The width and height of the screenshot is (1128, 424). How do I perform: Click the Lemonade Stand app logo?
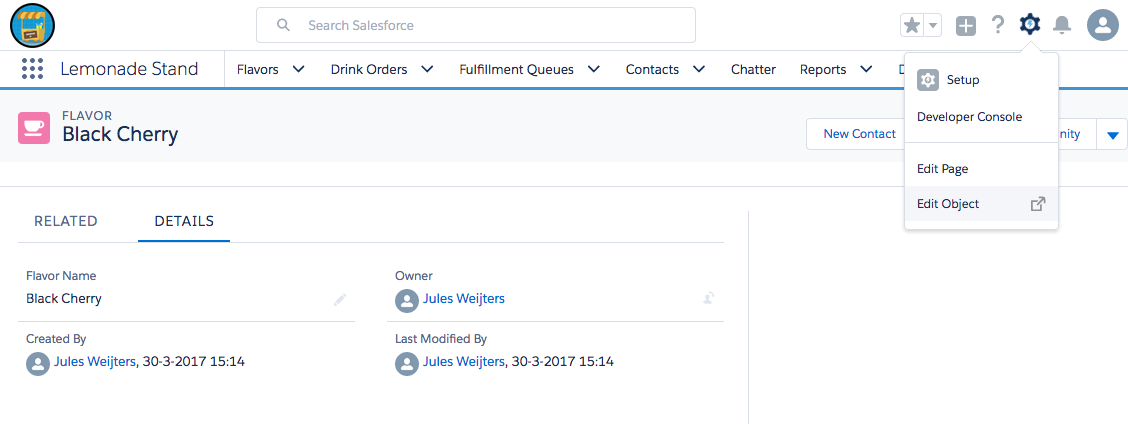(32, 25)
